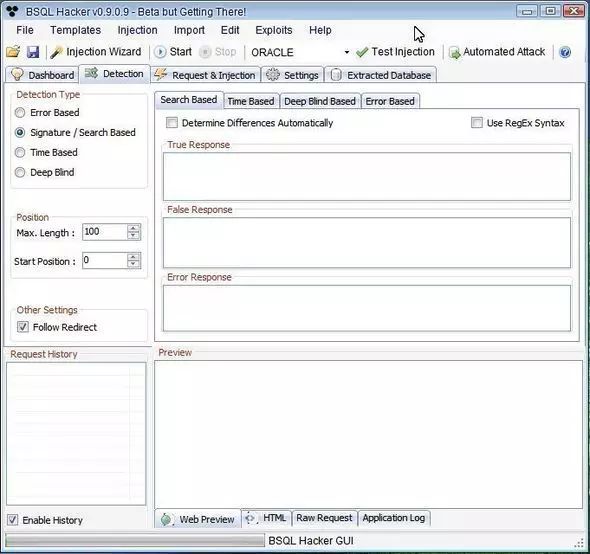Enable Determine Differences Automatically checkbox
Screen dimensions: 590x554
click(x=172, y=123)
